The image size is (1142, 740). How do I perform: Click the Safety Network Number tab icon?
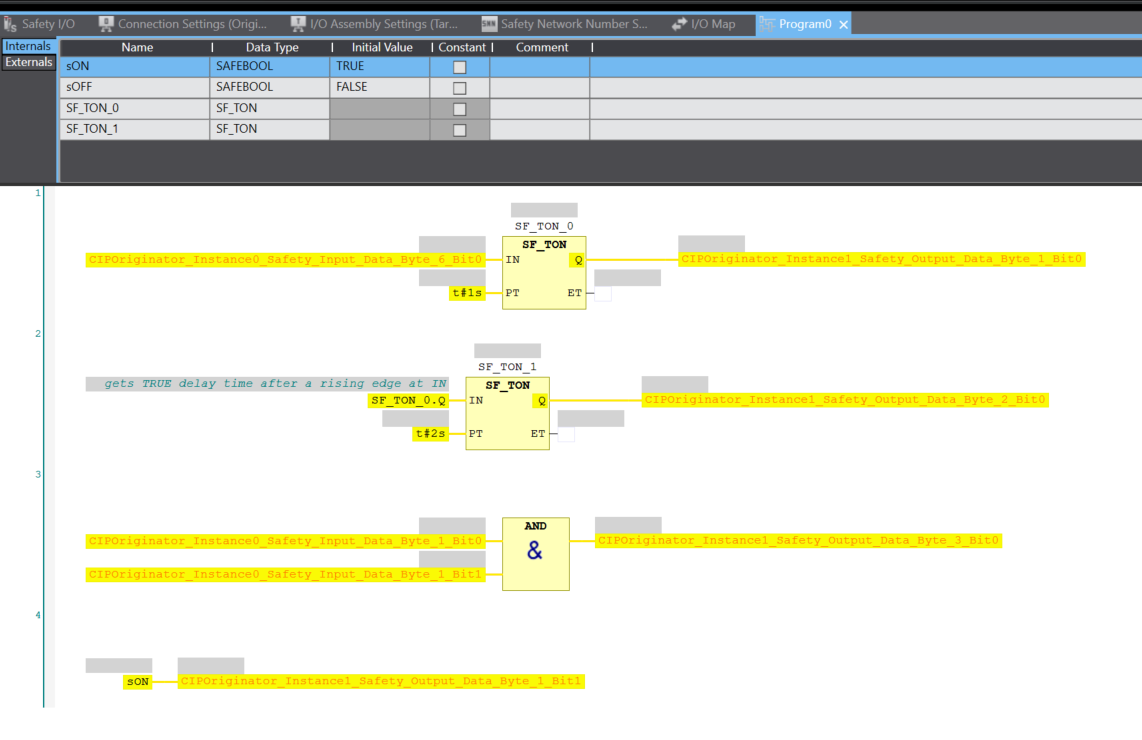489,24
